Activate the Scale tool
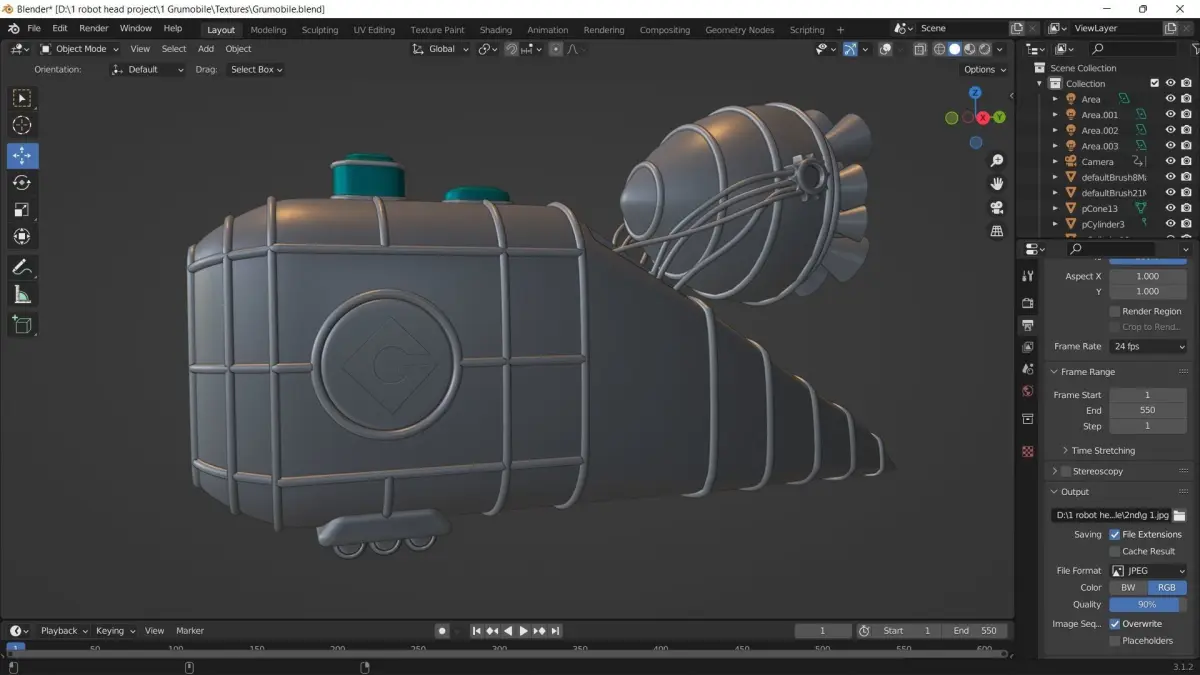Screen dimensions: 1200x675 click(22, 210)
